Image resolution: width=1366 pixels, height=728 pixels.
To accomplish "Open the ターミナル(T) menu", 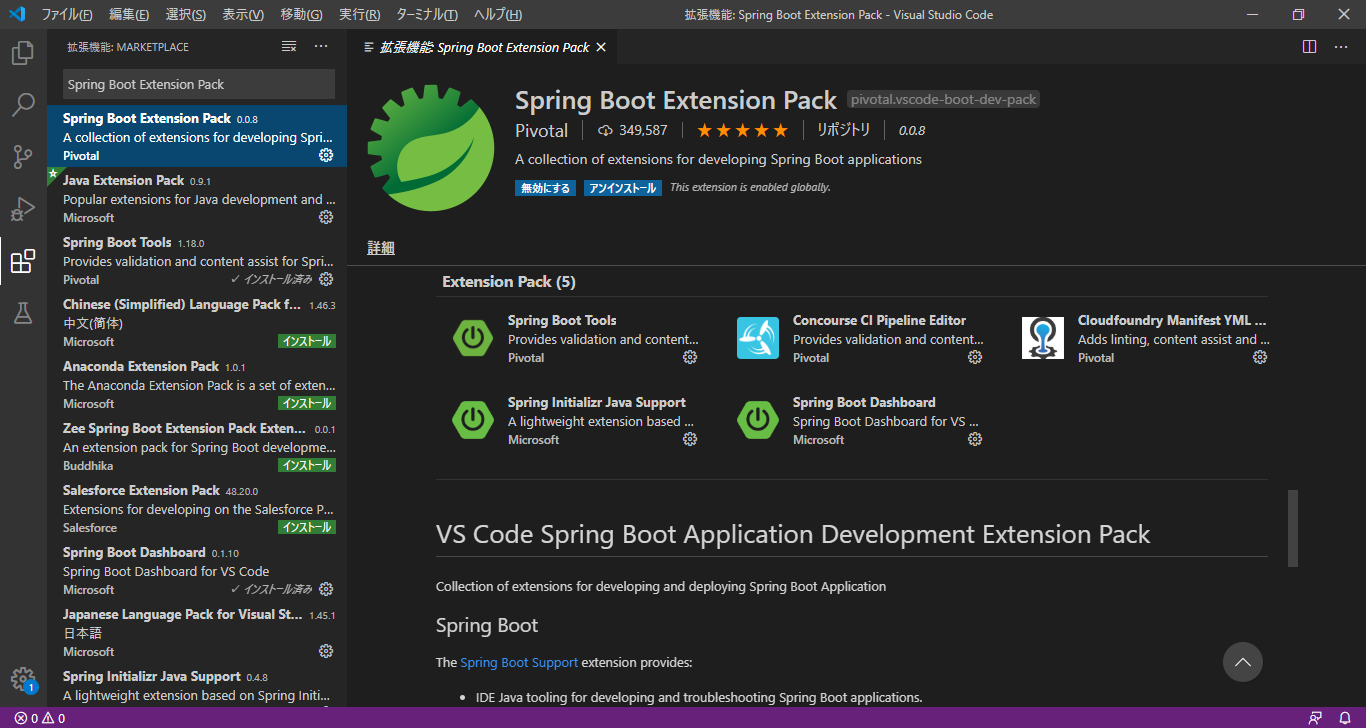I will (427, 15).
